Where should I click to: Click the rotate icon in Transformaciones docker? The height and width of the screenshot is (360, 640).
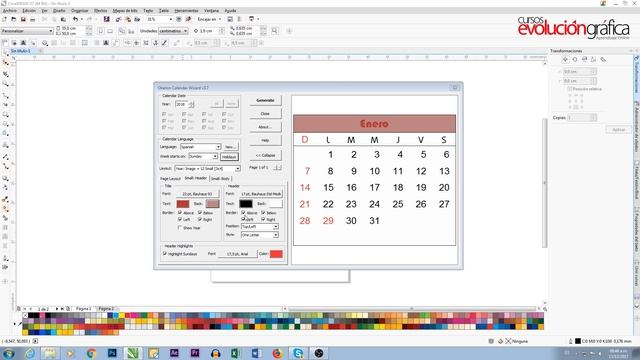575,60
